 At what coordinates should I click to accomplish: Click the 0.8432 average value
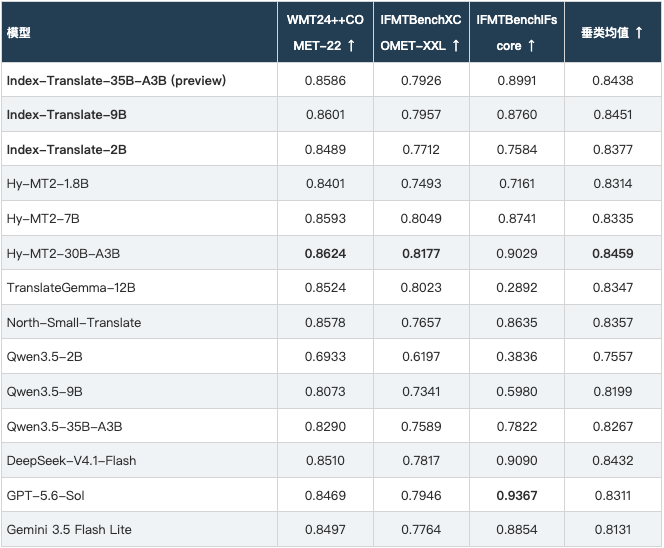pyautogui.click(x=613, y=460)
